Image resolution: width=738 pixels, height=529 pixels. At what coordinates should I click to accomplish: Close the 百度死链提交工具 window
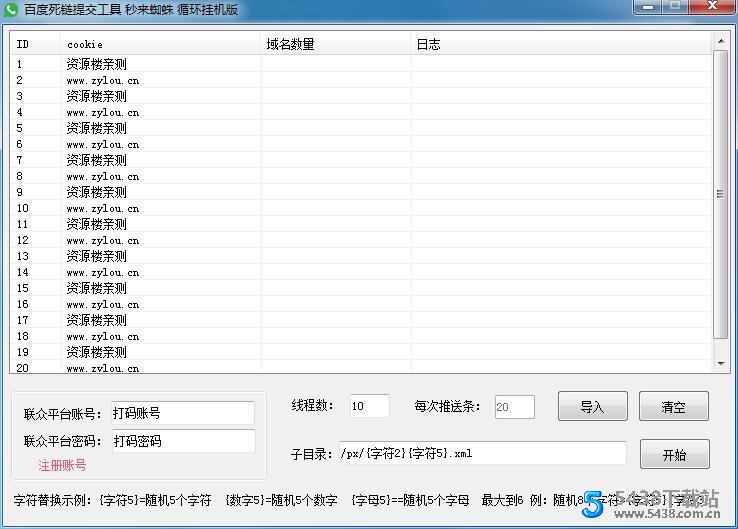pyautogui.click(x=713, y=7)
